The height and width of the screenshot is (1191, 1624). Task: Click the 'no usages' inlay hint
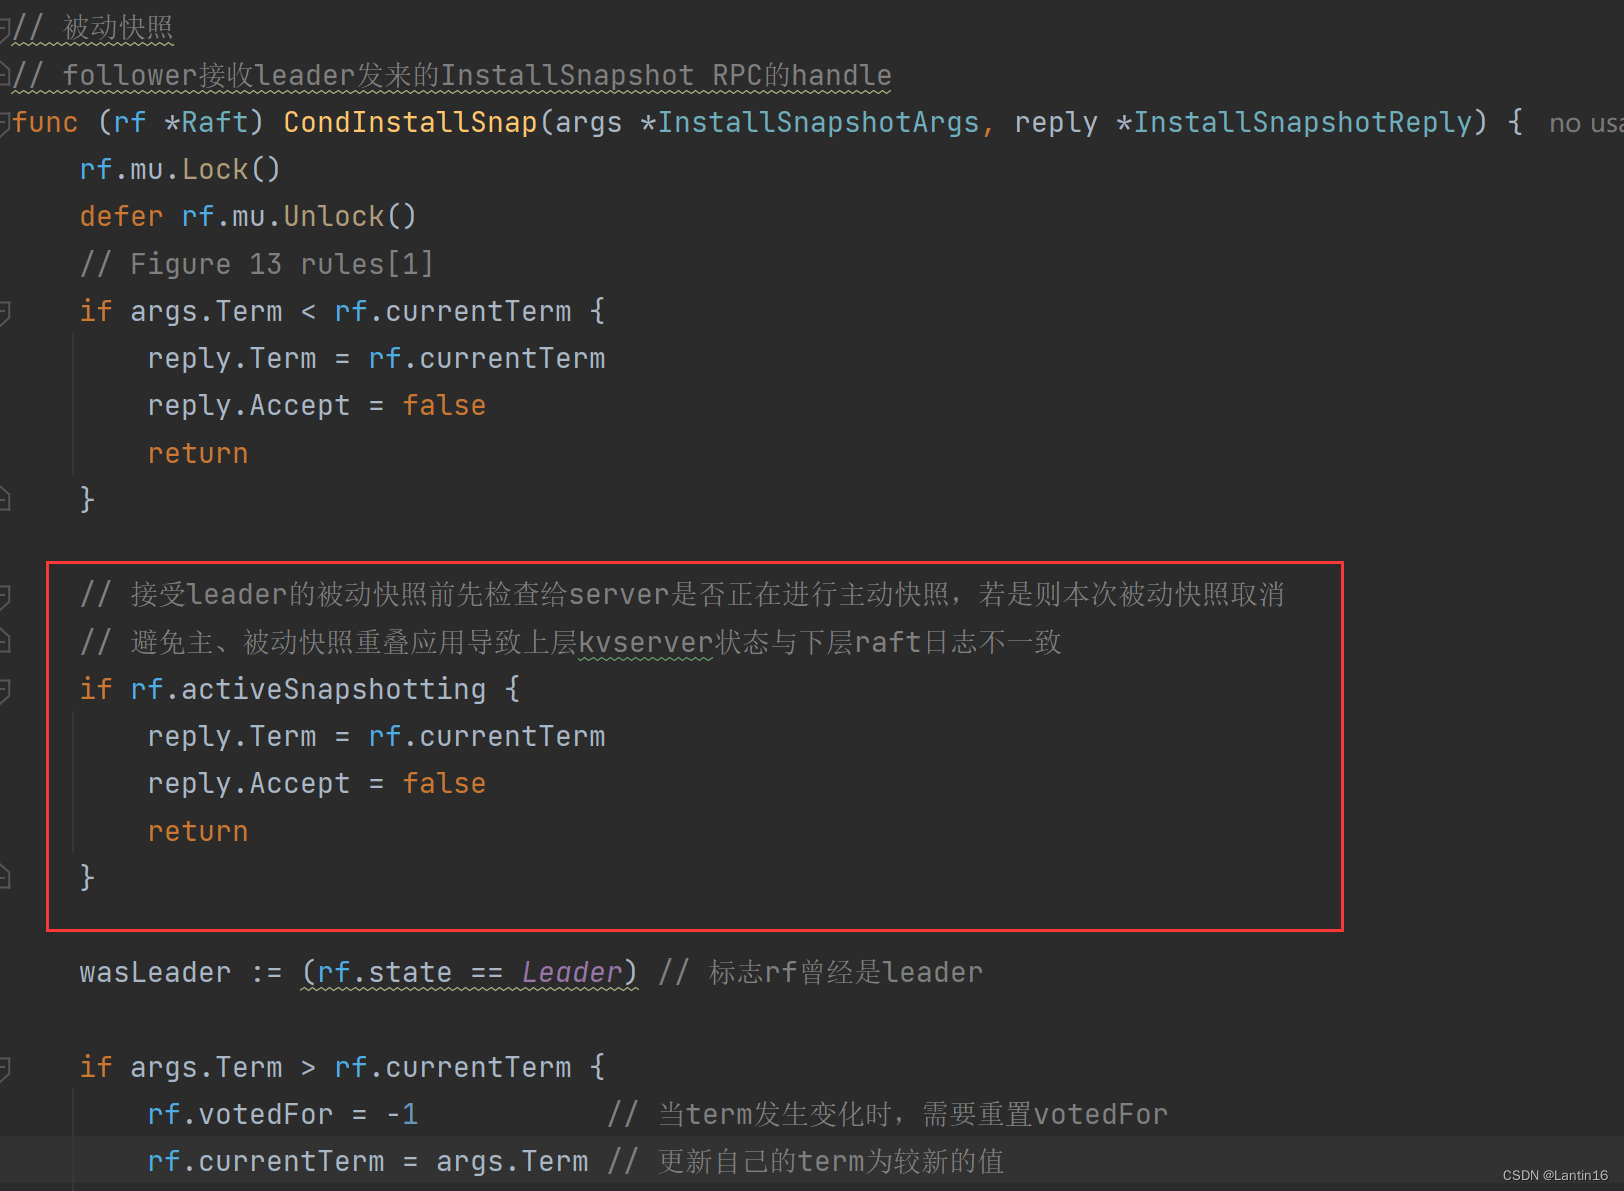click(x=1586, y=123)
